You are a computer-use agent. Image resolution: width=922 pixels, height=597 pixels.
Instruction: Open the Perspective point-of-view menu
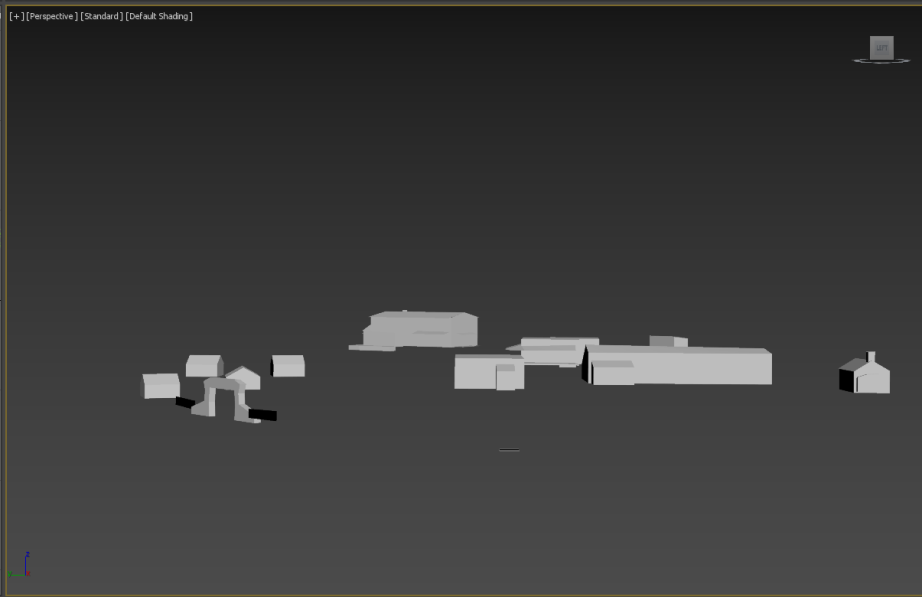[52, 17]
